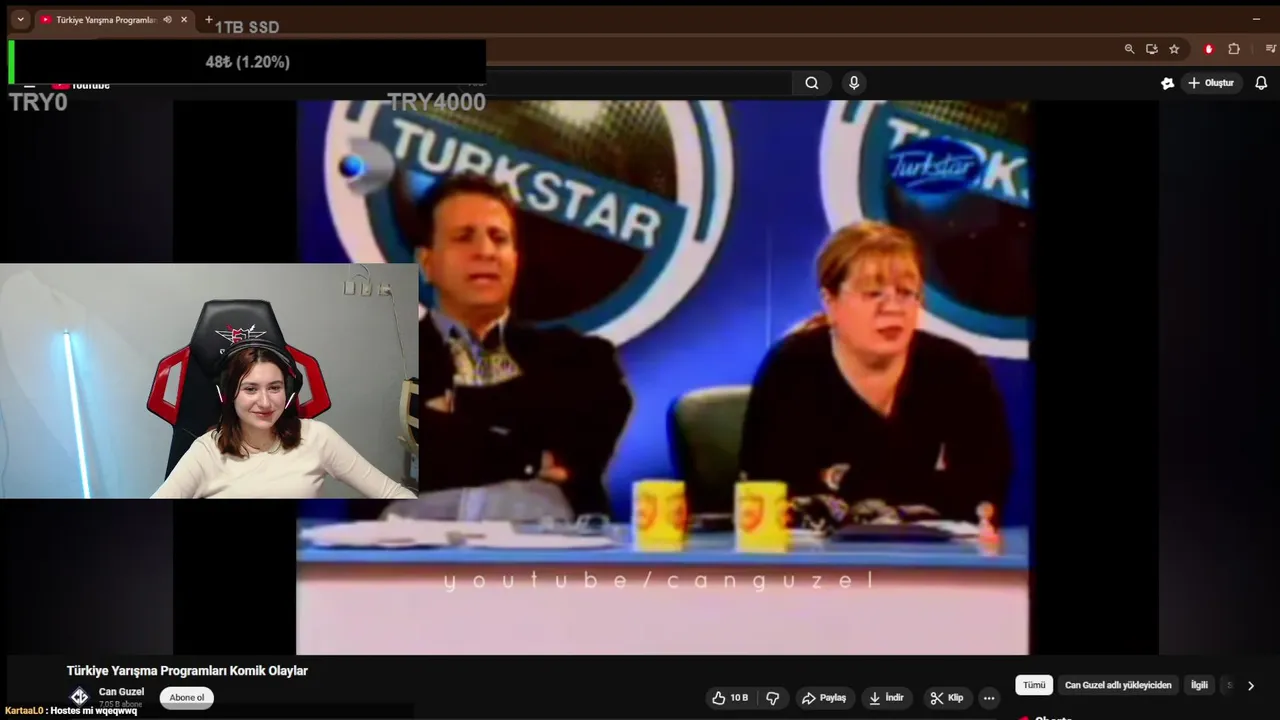Click the Oluştur create button
The width and height of the screenshot is (1280, 720).
pos(1211,83)
